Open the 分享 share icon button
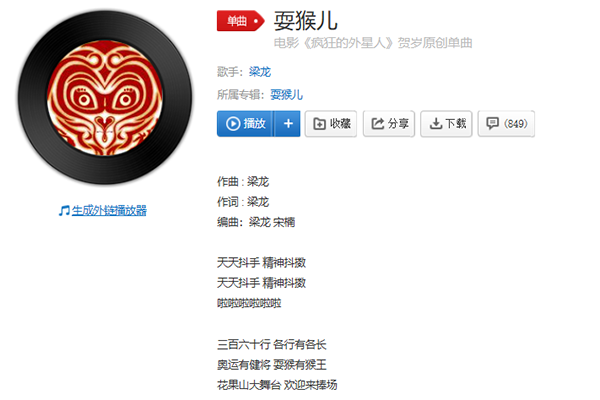 pyautogui.click(x=389, y=124)
